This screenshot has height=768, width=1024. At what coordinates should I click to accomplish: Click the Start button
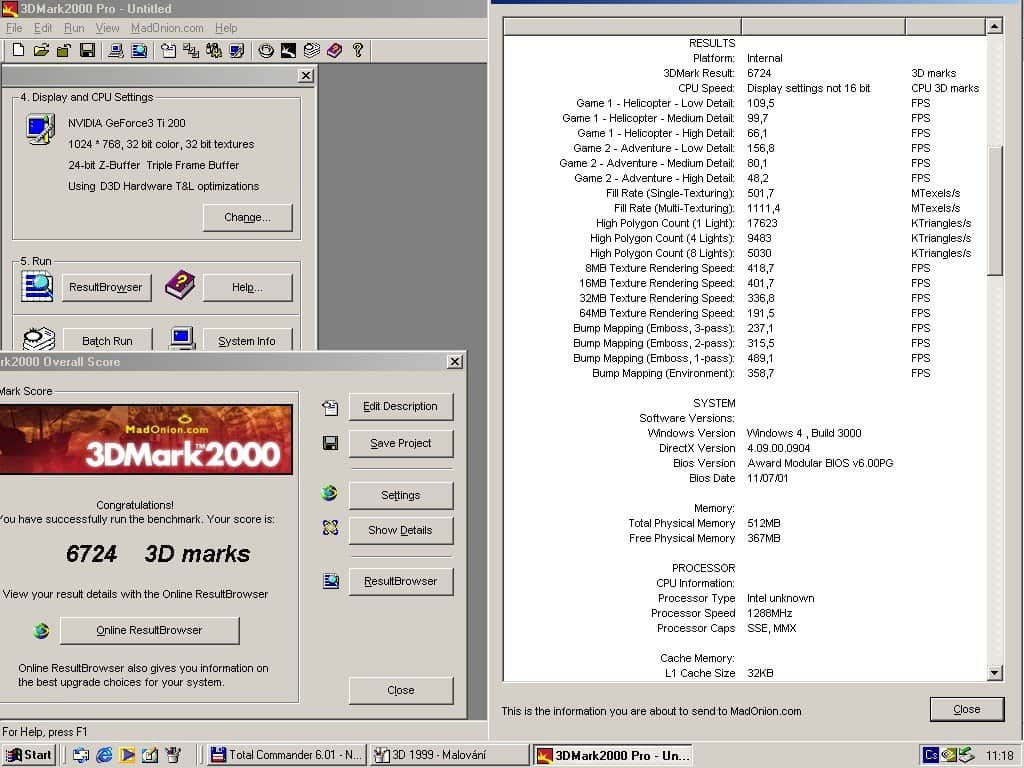30,755
